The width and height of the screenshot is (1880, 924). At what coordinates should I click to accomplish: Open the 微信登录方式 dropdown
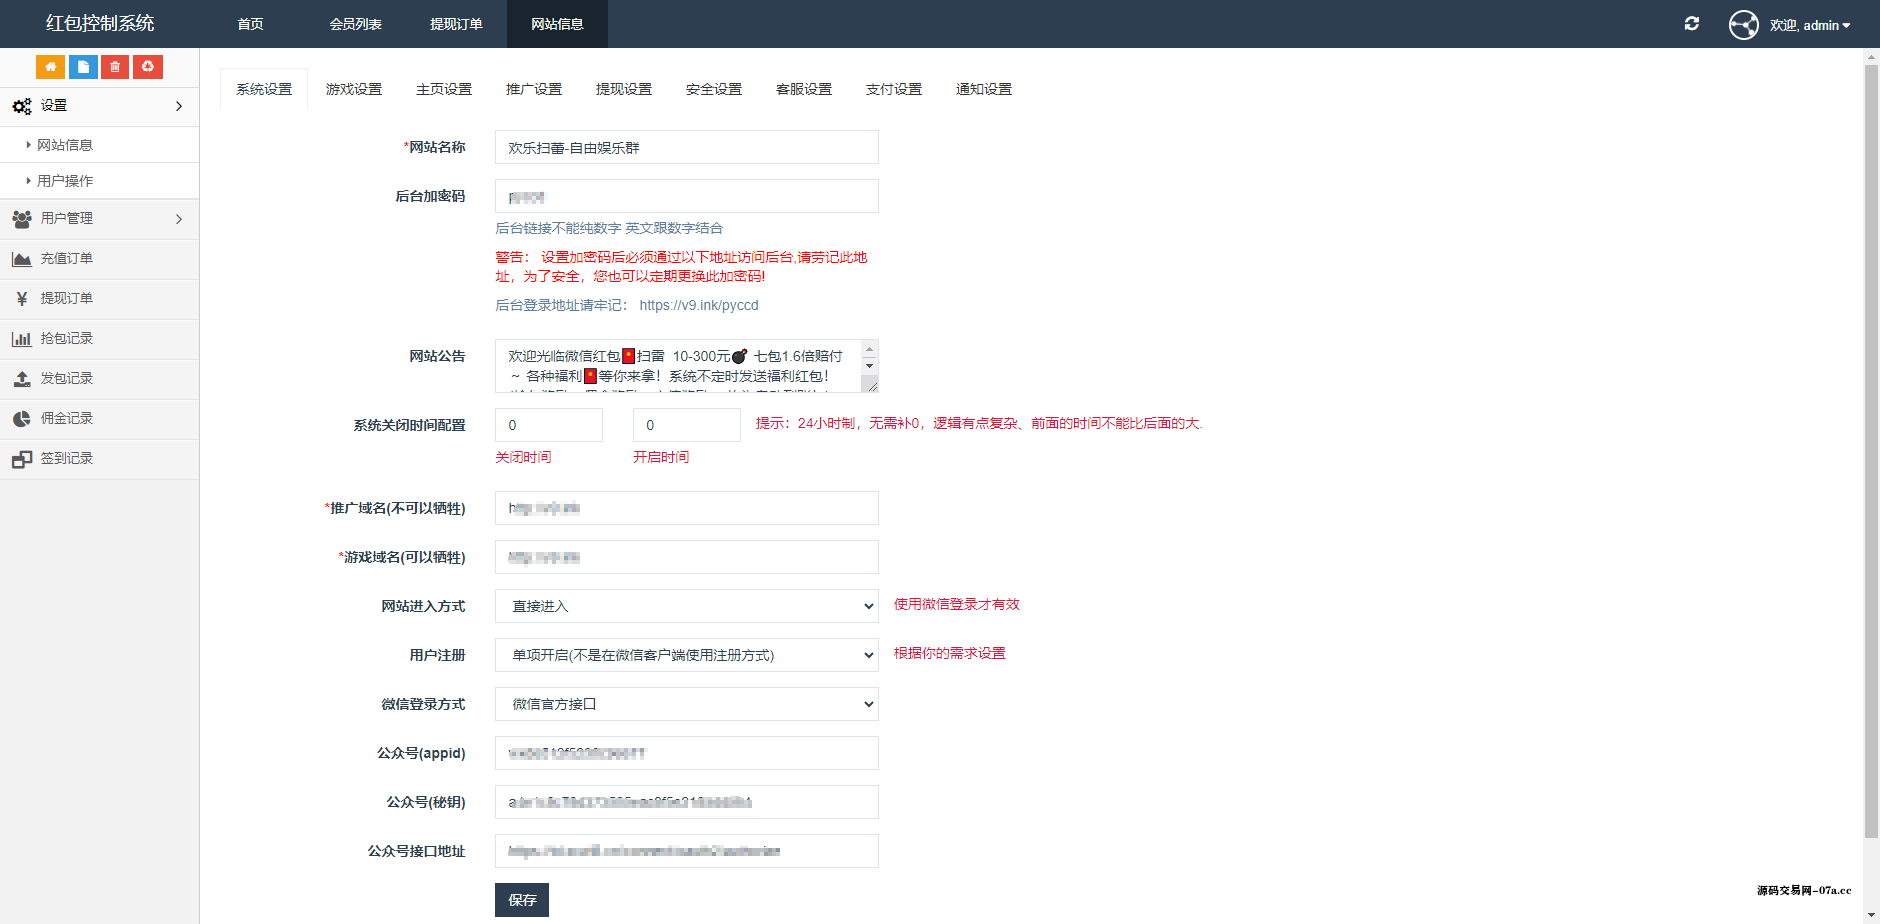coord(686,704)
